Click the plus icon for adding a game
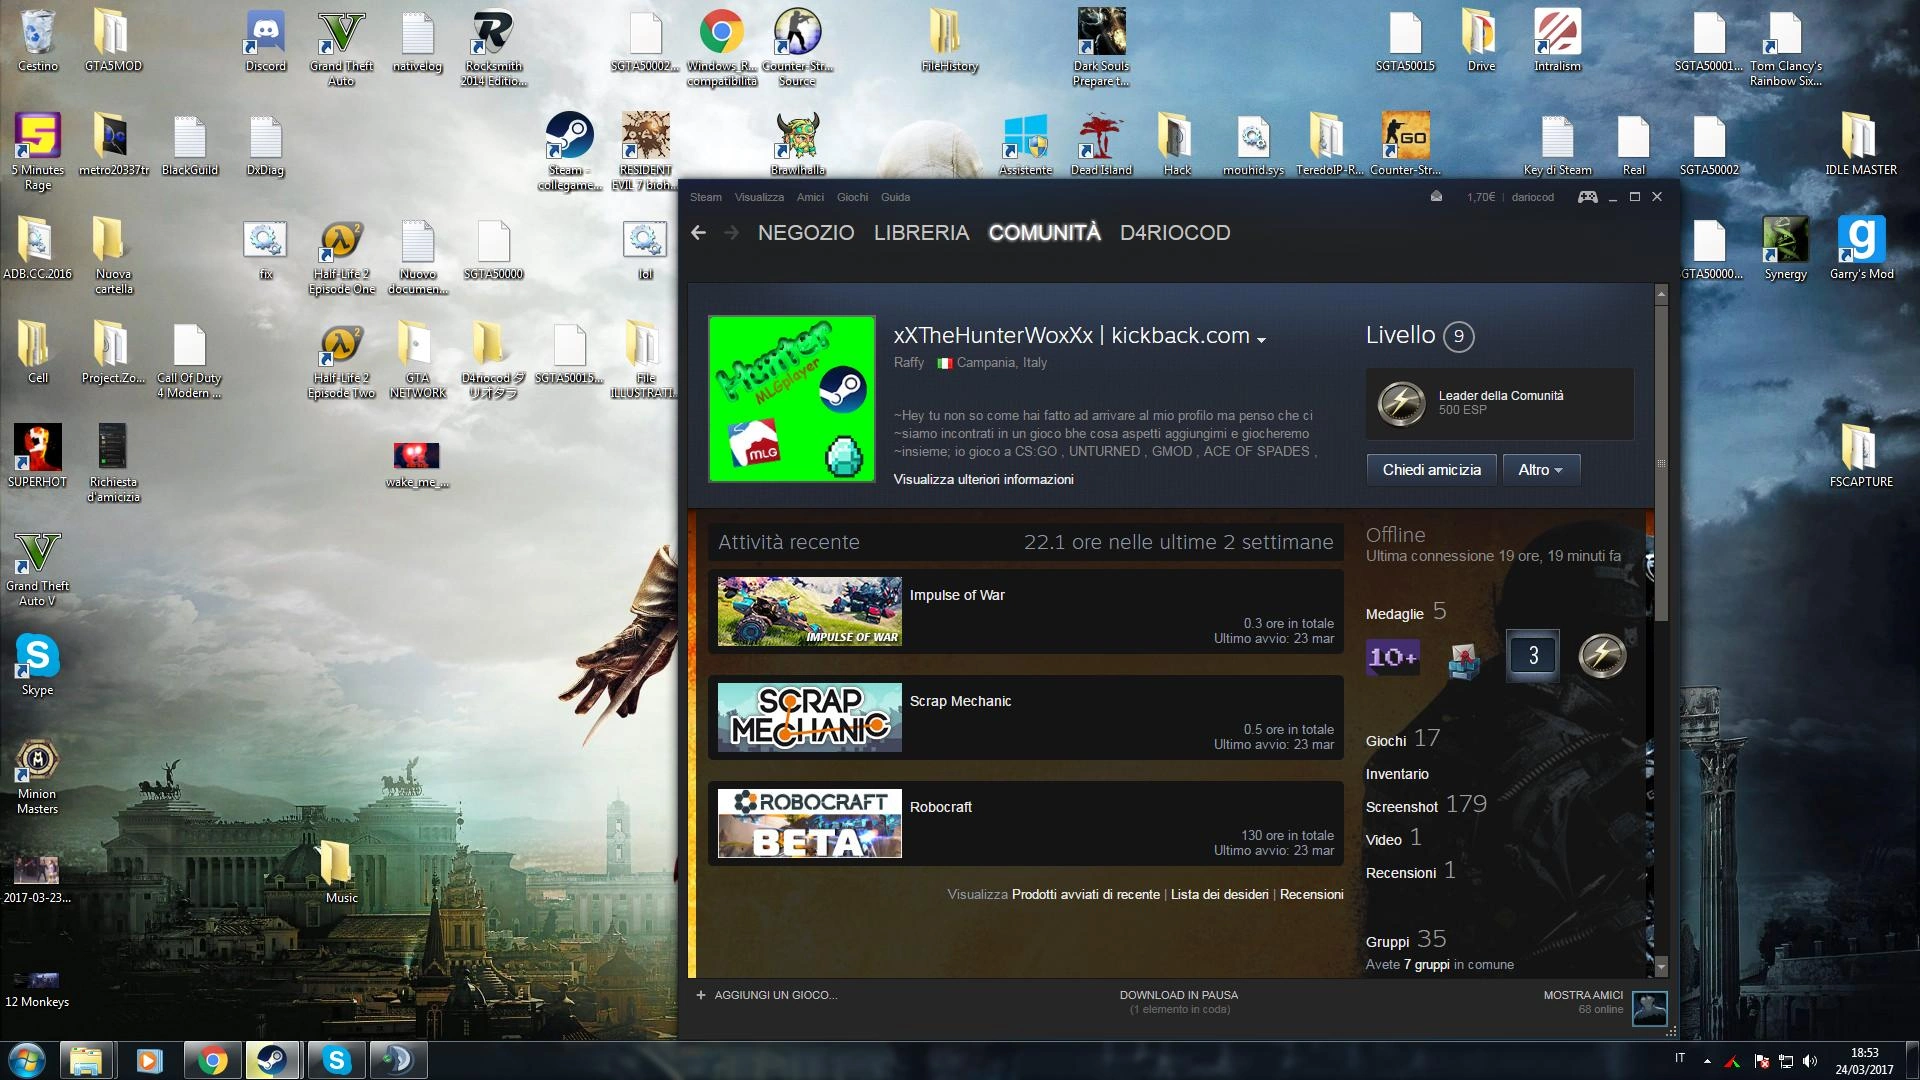This screenshot has height=1080, width=1920. coord(701,995)
